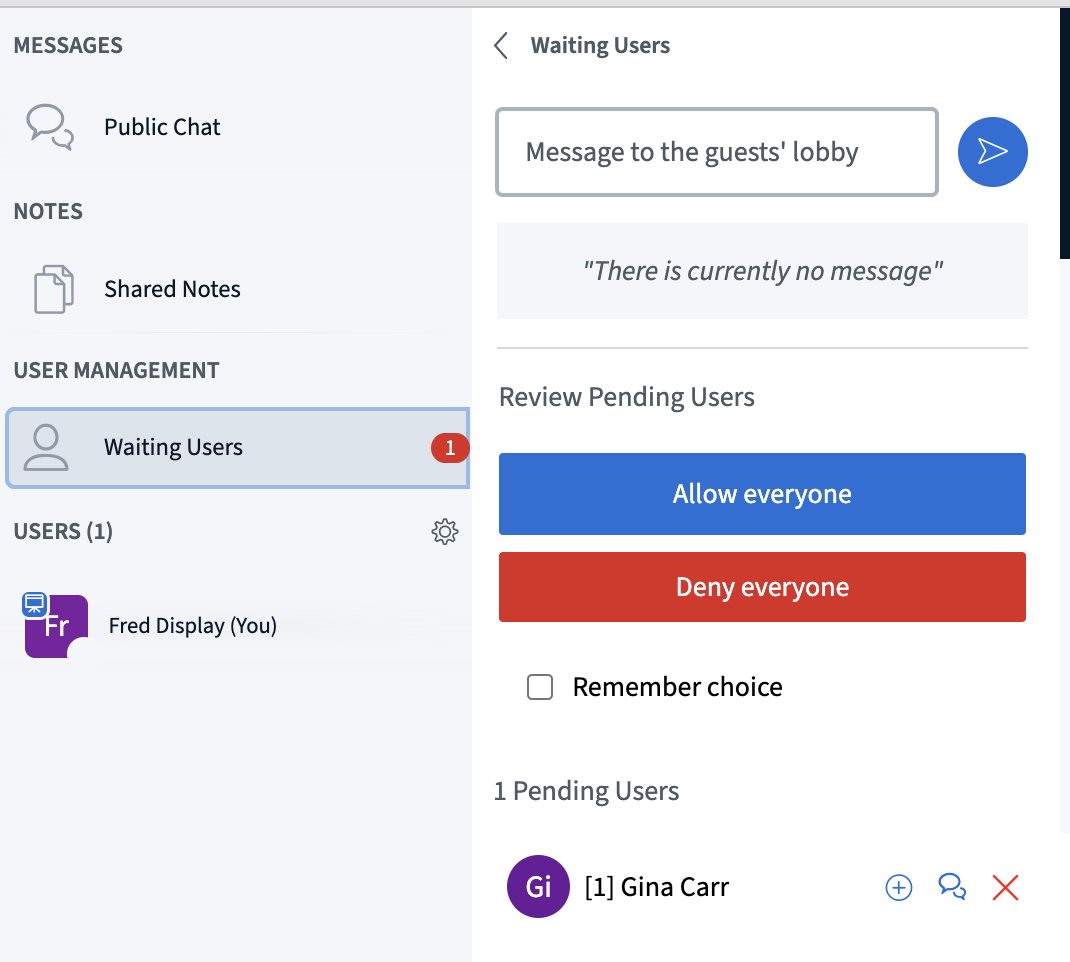Viewport: 1070px width, 962px height.
Task: Click the Allow everyone button
Action: (x=762, y=494)
